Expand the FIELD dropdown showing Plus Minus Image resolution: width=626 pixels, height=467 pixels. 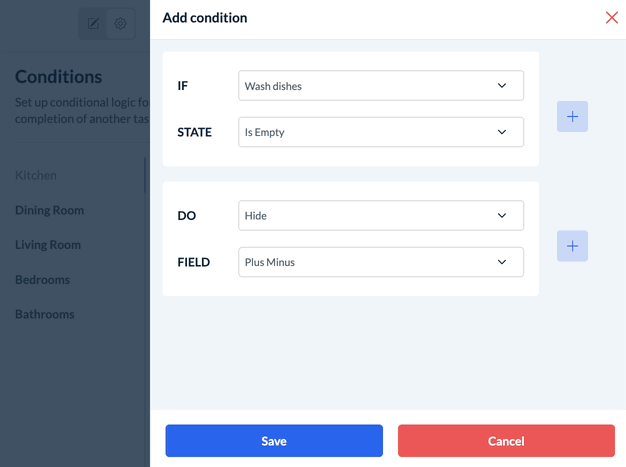[x=381, y=262]
